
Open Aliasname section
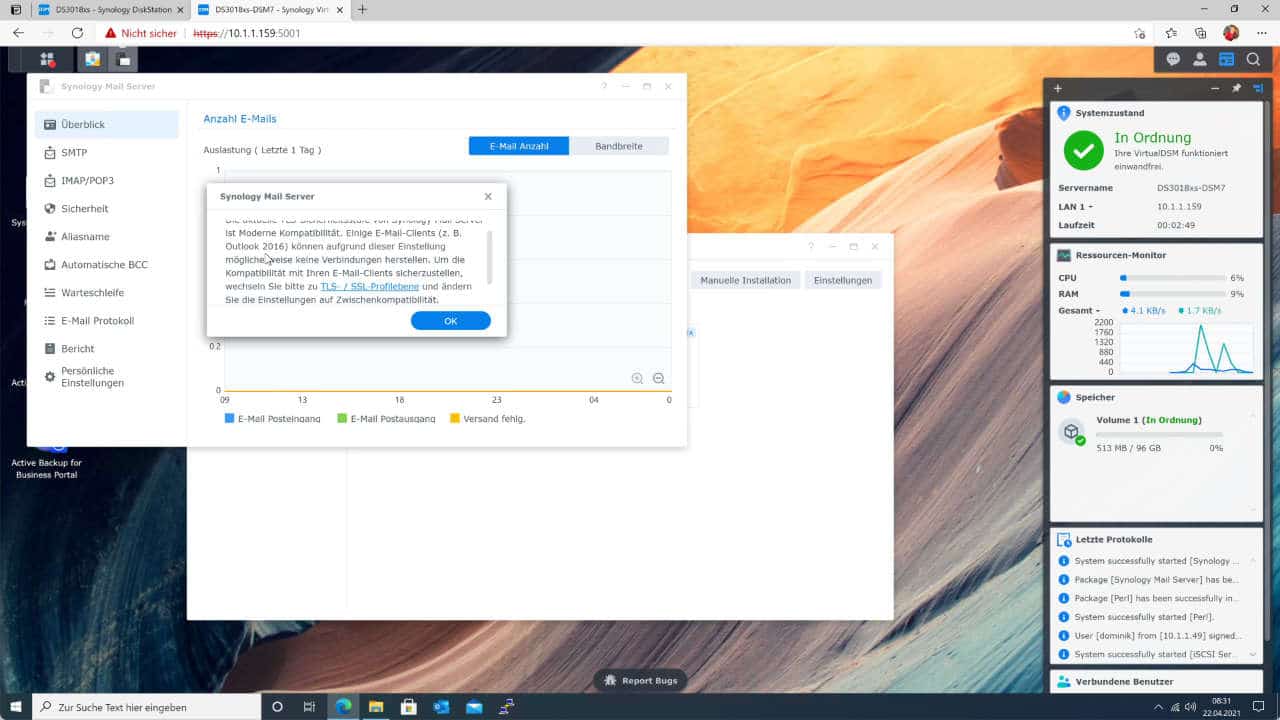click(106, 237)
